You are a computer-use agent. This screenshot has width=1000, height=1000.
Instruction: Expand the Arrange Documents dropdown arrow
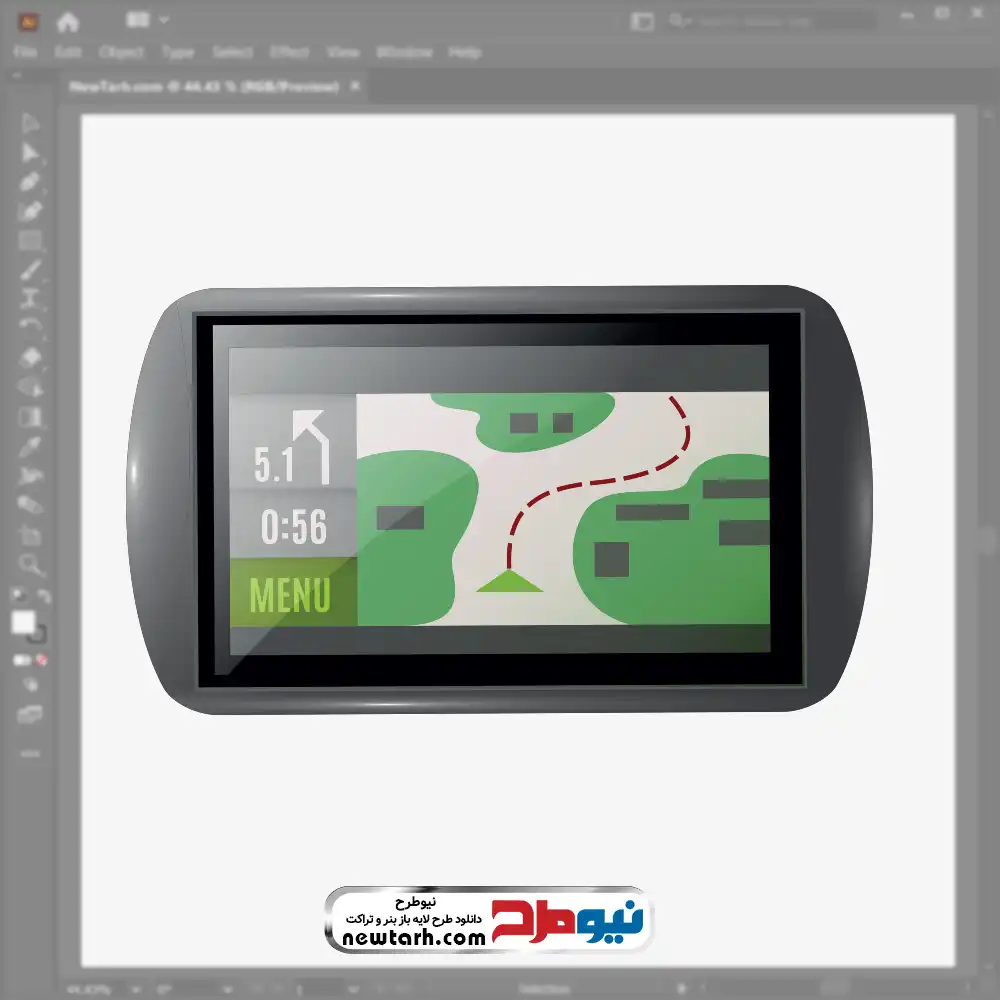pos(164,20)
